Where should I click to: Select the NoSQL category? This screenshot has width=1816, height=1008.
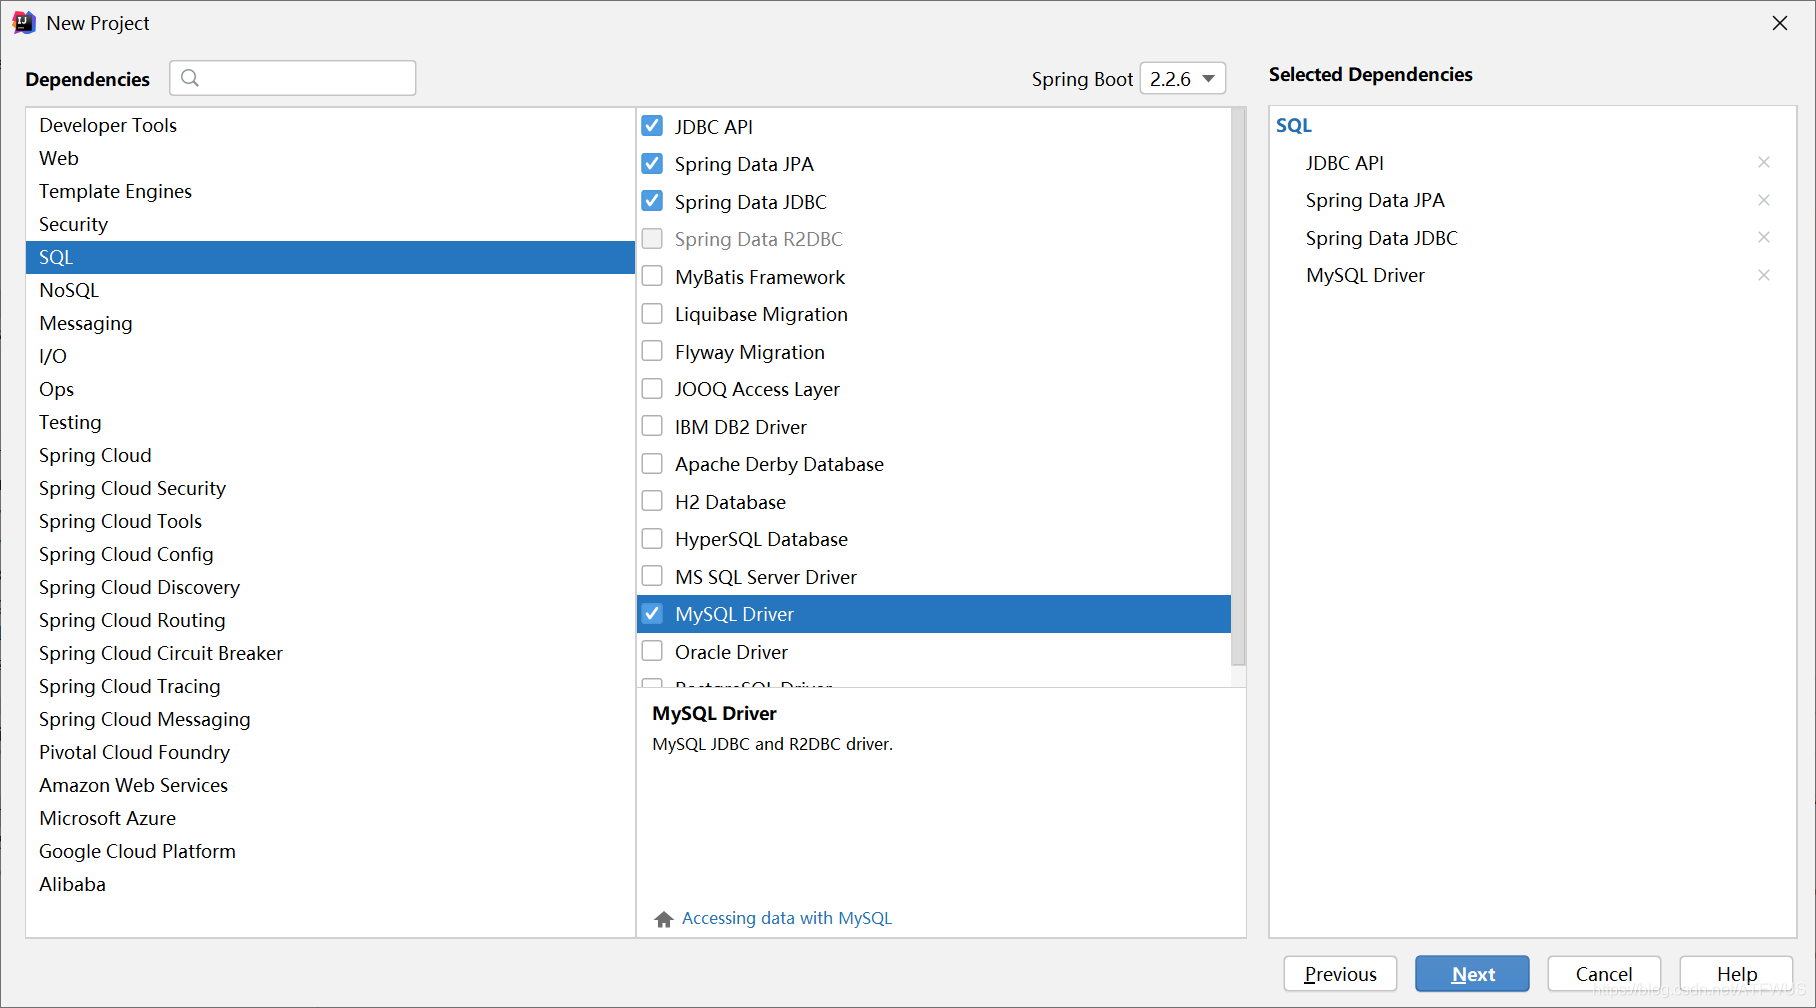[330, 290]
